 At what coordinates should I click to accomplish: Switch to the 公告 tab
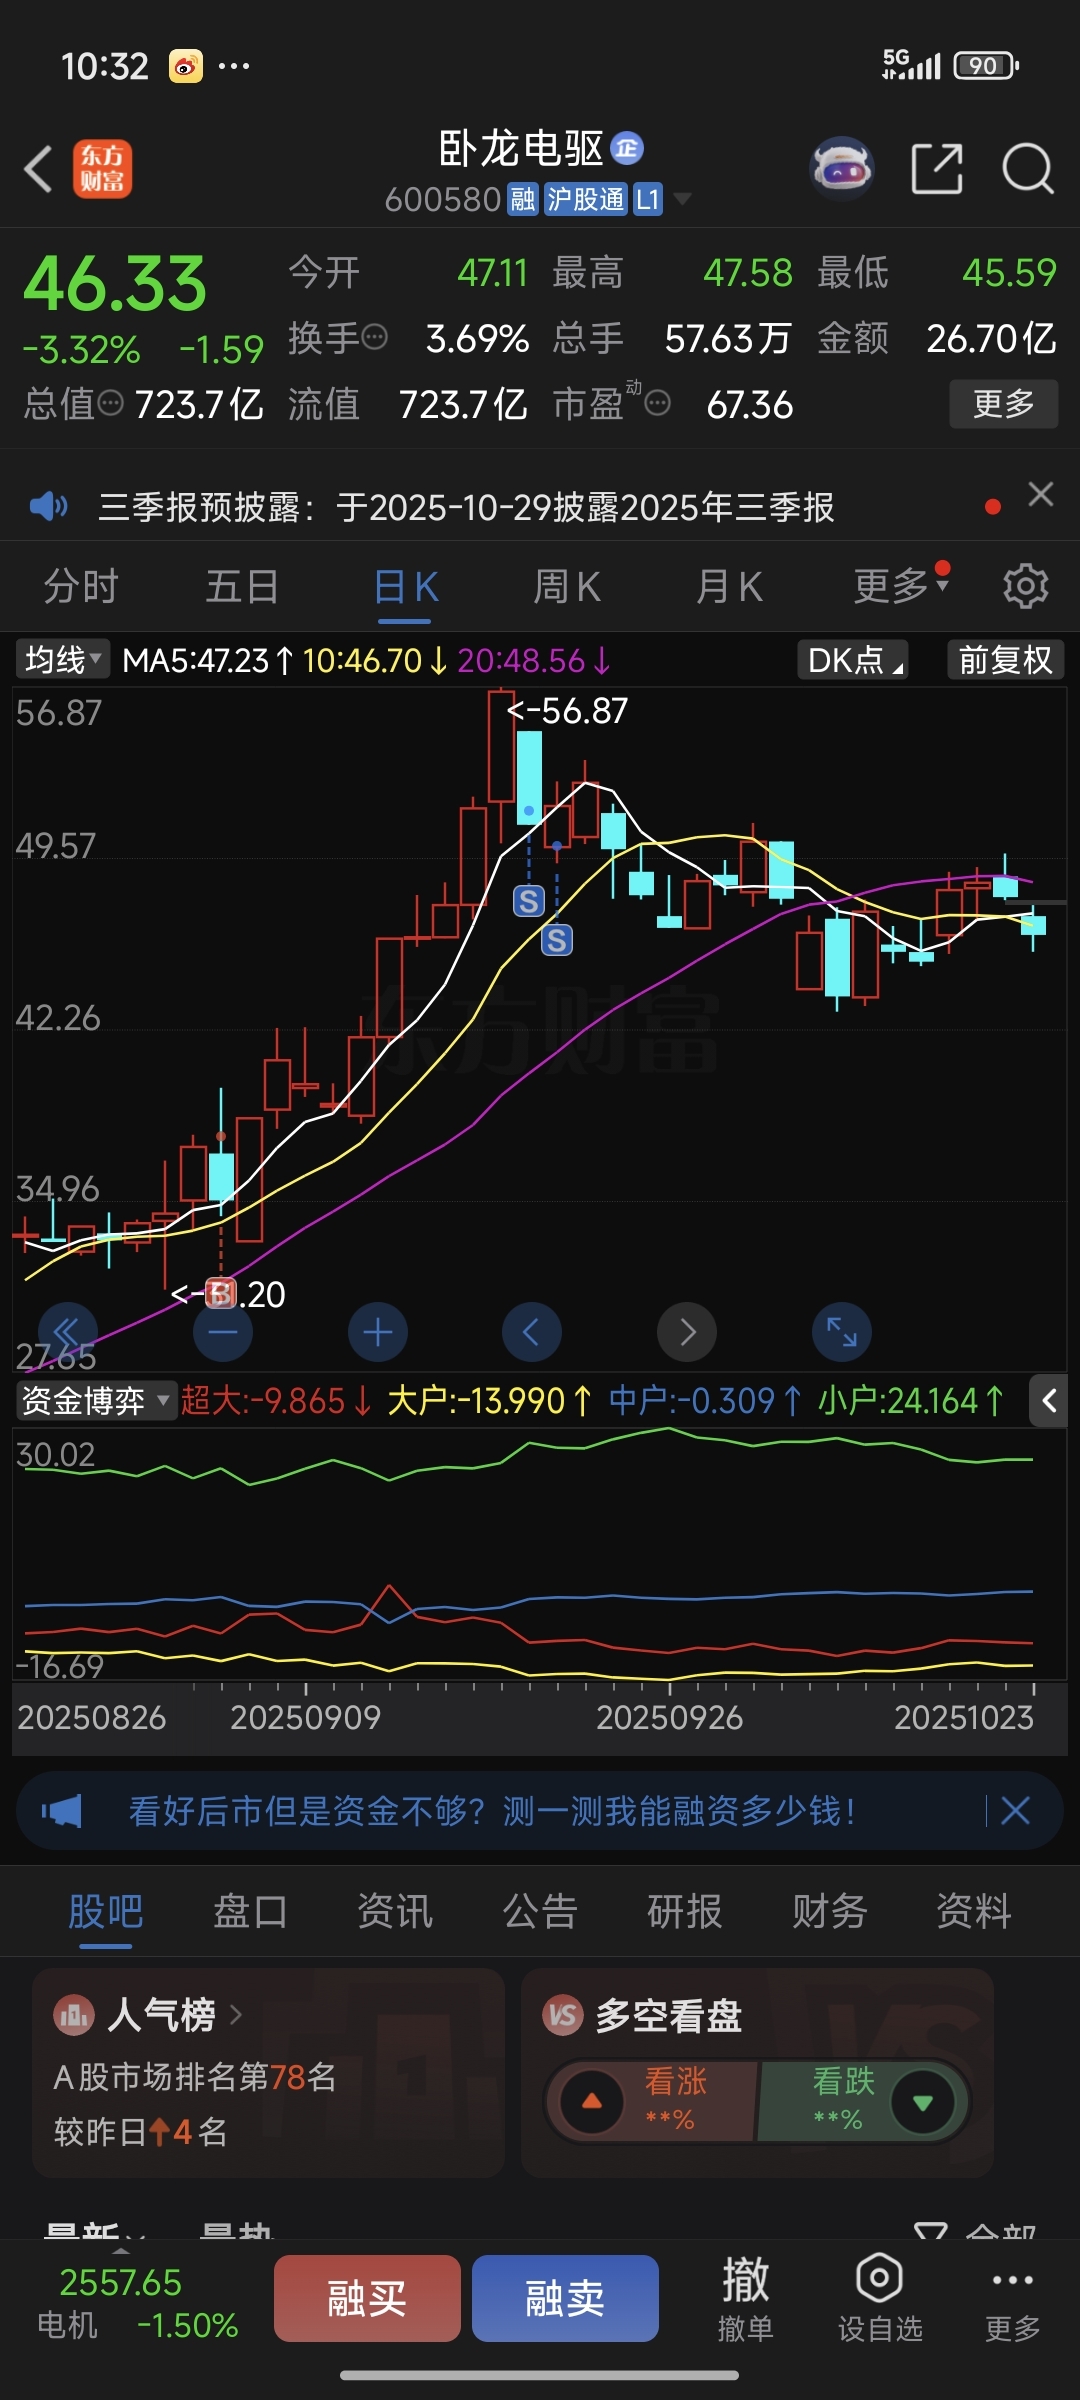(x=540, y=1912)
